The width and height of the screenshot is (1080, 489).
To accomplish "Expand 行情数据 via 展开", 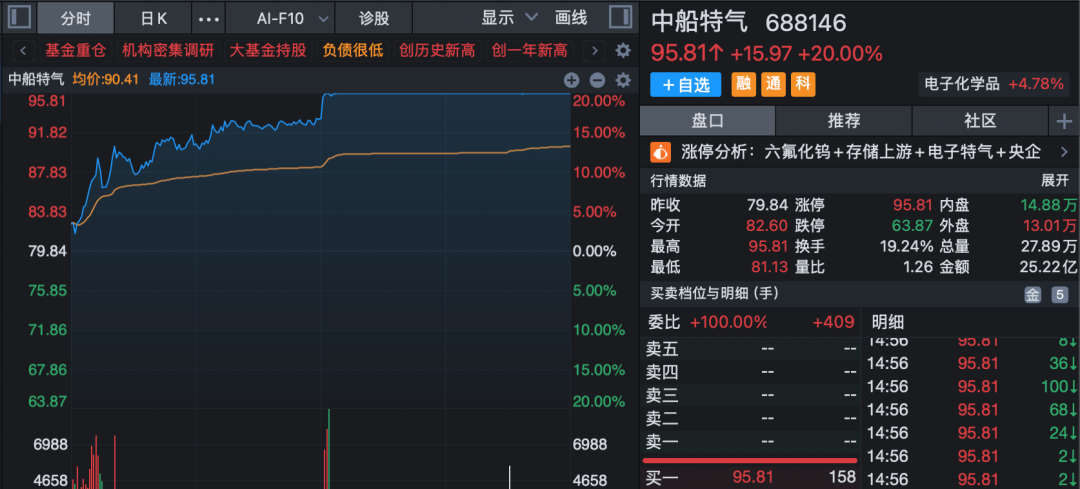I will coord(1055,181).
